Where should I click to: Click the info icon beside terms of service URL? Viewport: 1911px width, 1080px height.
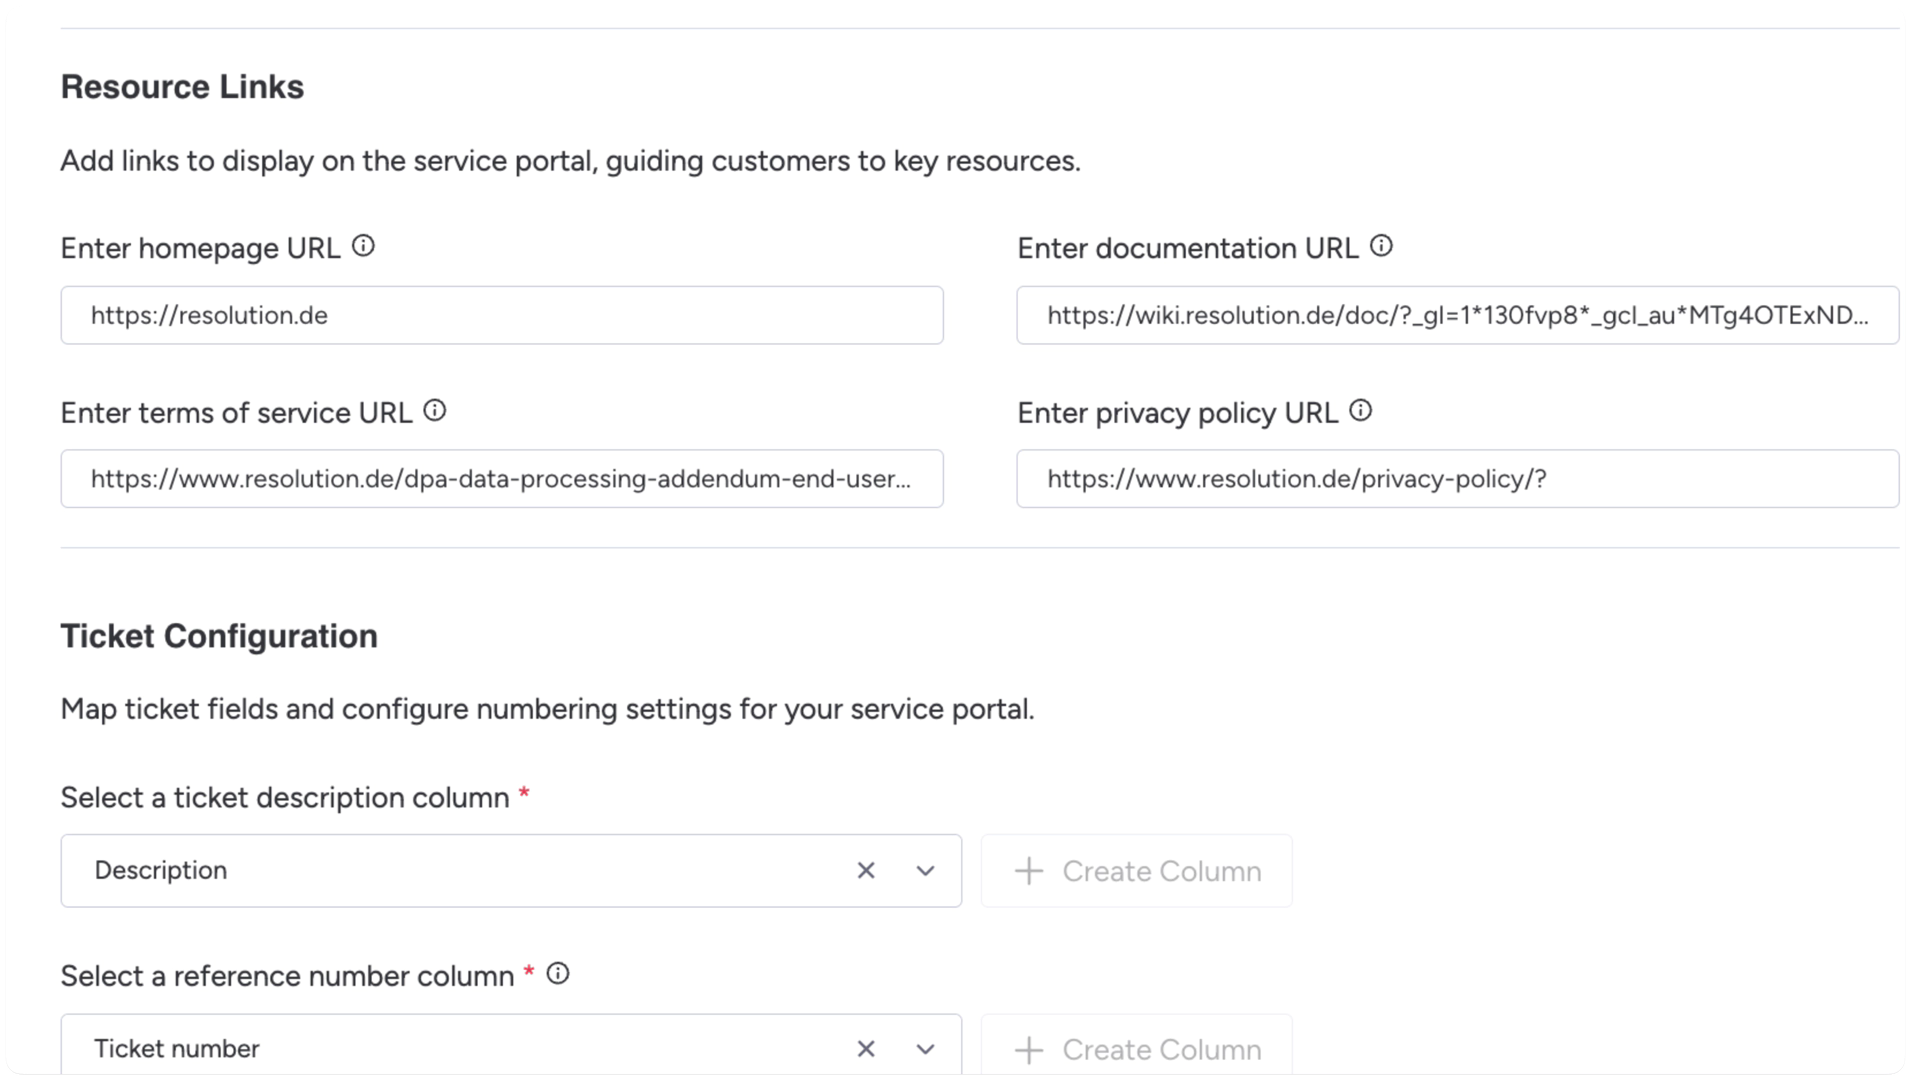pyautogui.click(x=435, y=410)
